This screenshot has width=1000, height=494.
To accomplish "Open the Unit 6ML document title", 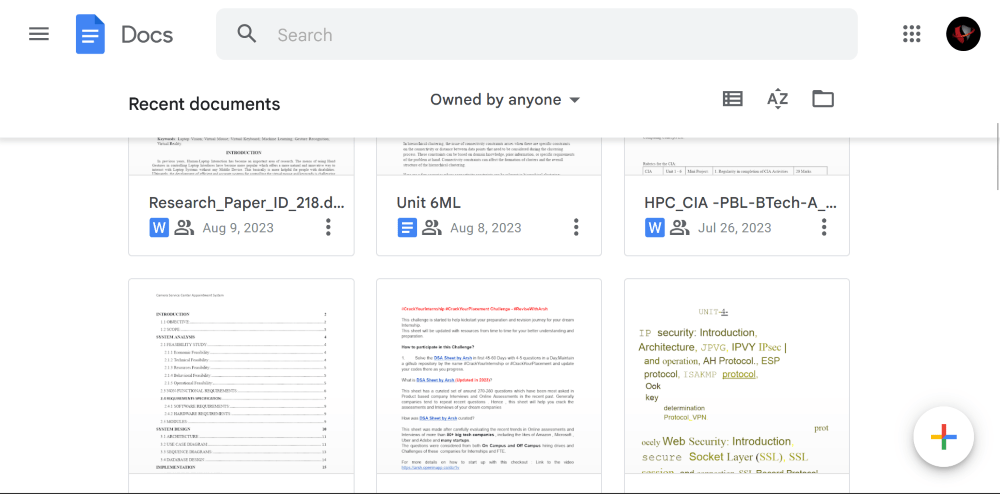I will 428,203.
